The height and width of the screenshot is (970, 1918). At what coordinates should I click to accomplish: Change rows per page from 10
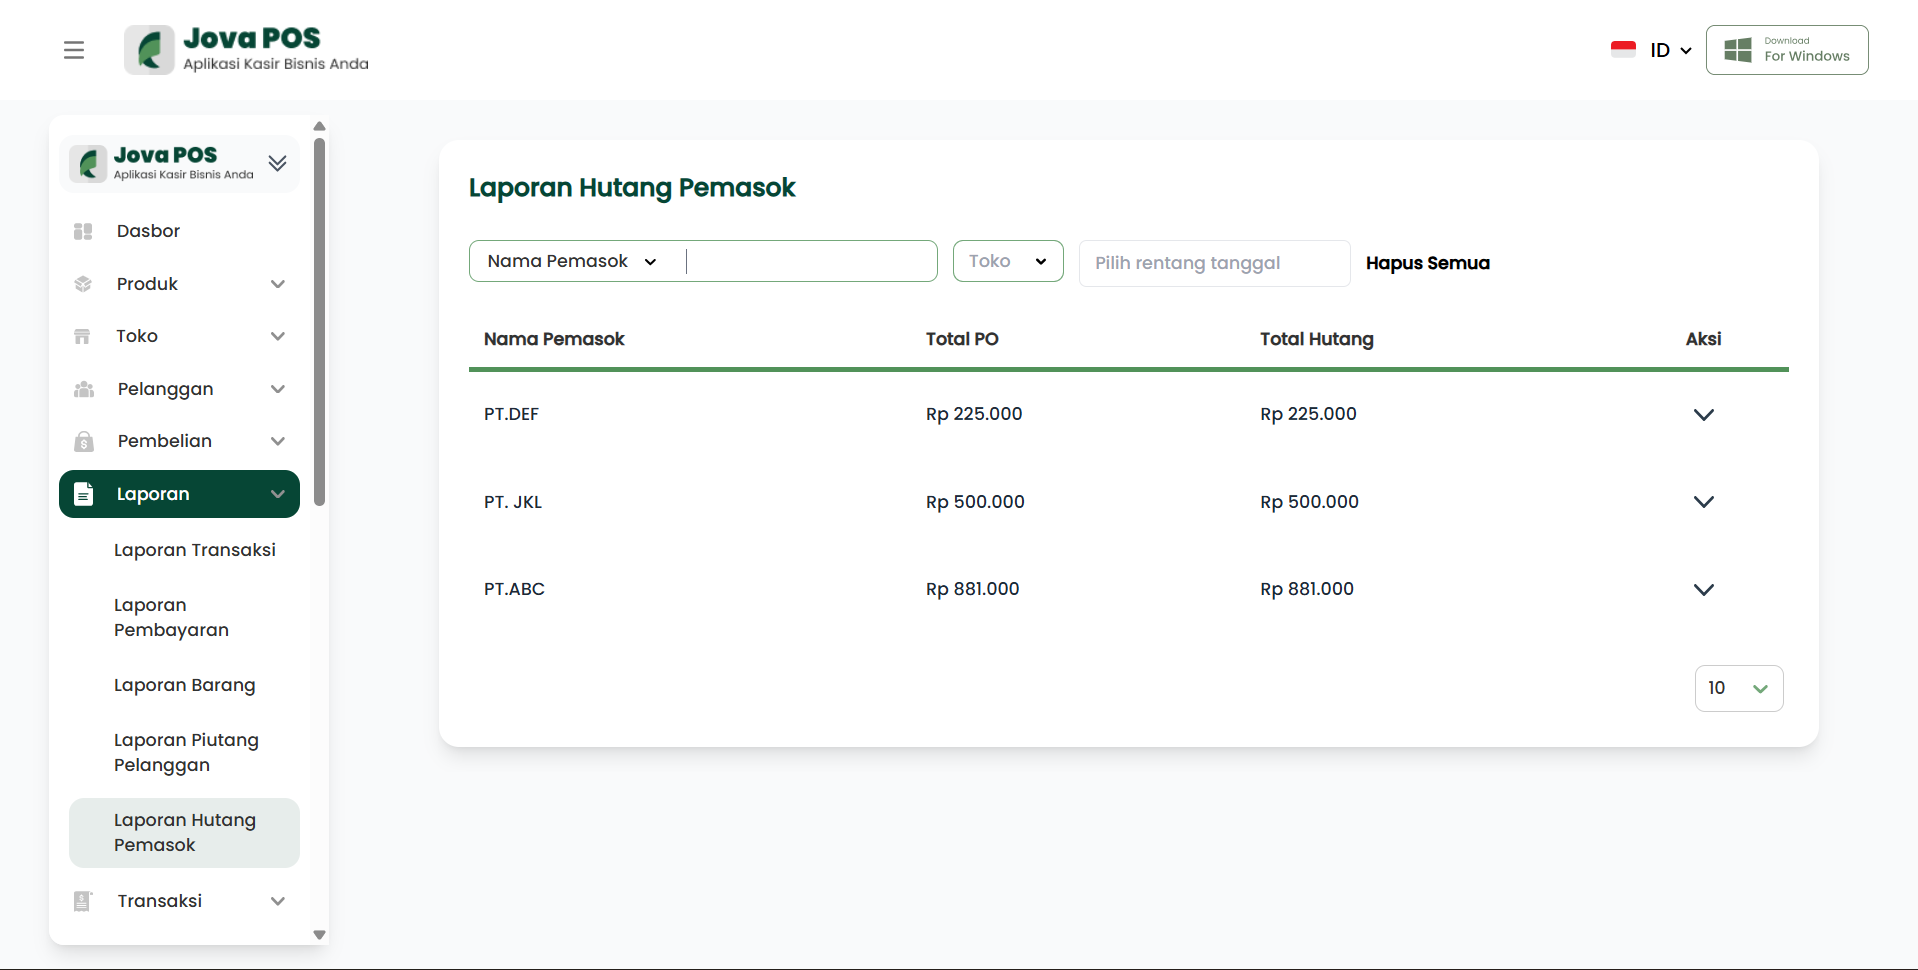pyautogui.click(x=1738, y=688)
